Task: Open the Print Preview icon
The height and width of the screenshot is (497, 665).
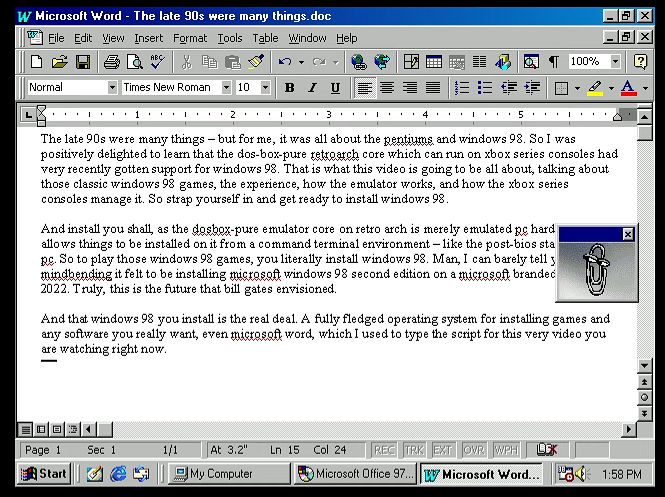Action: tap(135, 62)
